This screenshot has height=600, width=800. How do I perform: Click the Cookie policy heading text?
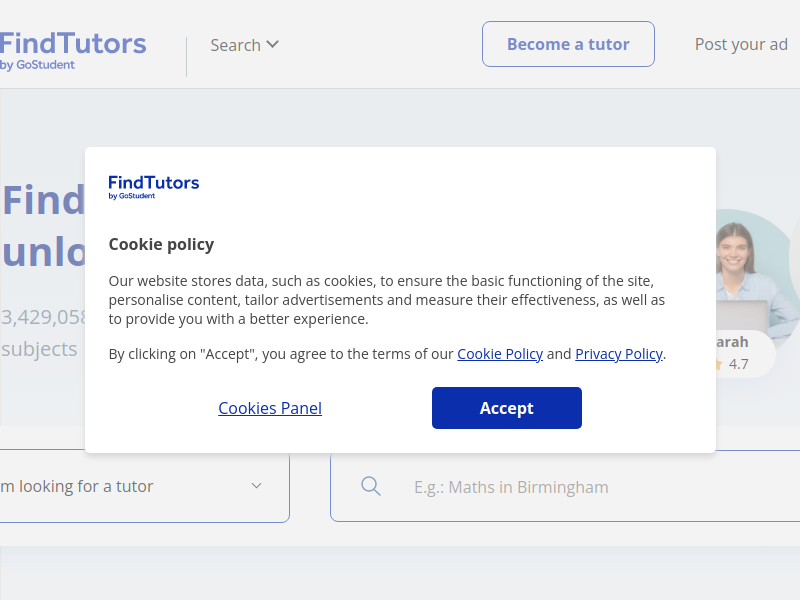[161, 244]
